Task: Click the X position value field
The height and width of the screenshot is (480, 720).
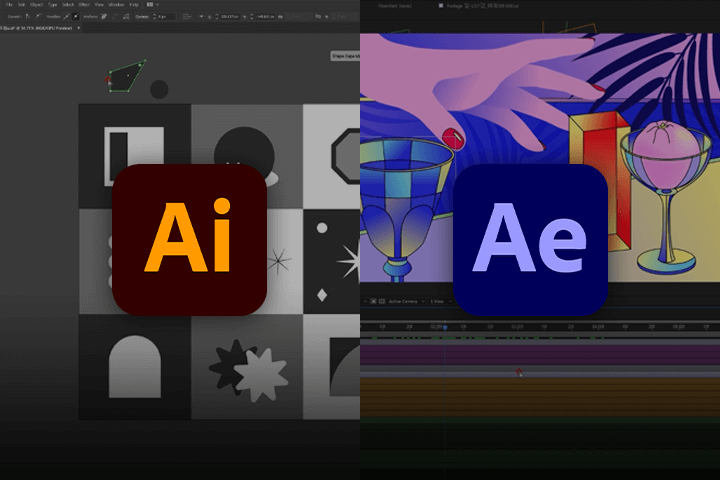Action: (x=230, y=17)
